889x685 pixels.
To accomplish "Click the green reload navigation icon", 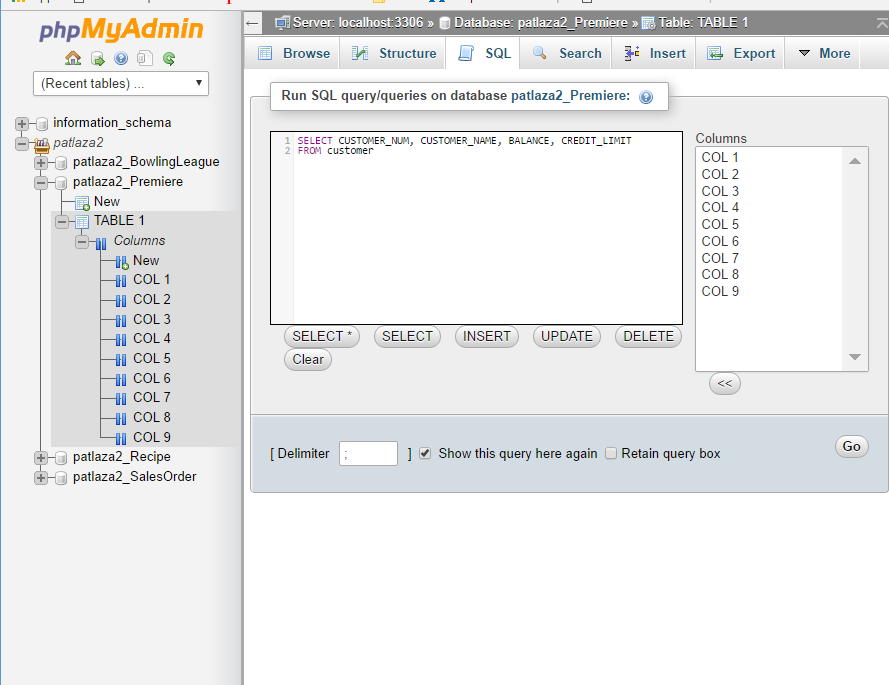I will coord(168,58).
